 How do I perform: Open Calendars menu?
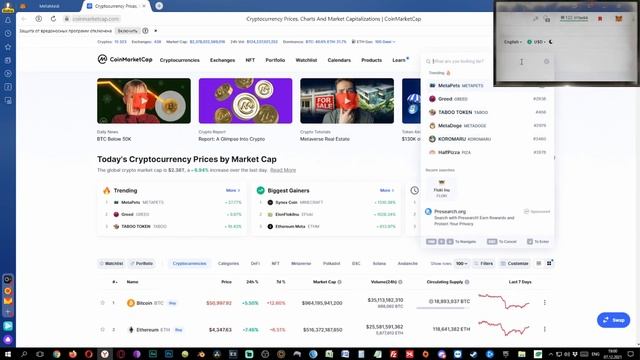point(339,60)
